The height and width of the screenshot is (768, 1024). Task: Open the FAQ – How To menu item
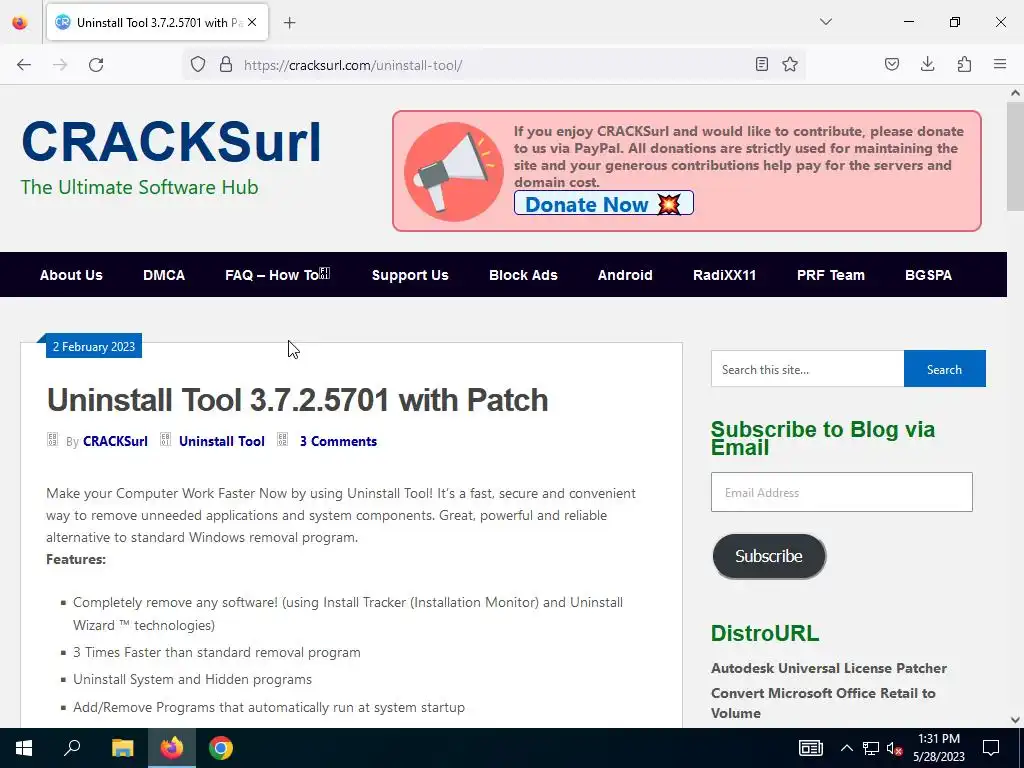278,275
